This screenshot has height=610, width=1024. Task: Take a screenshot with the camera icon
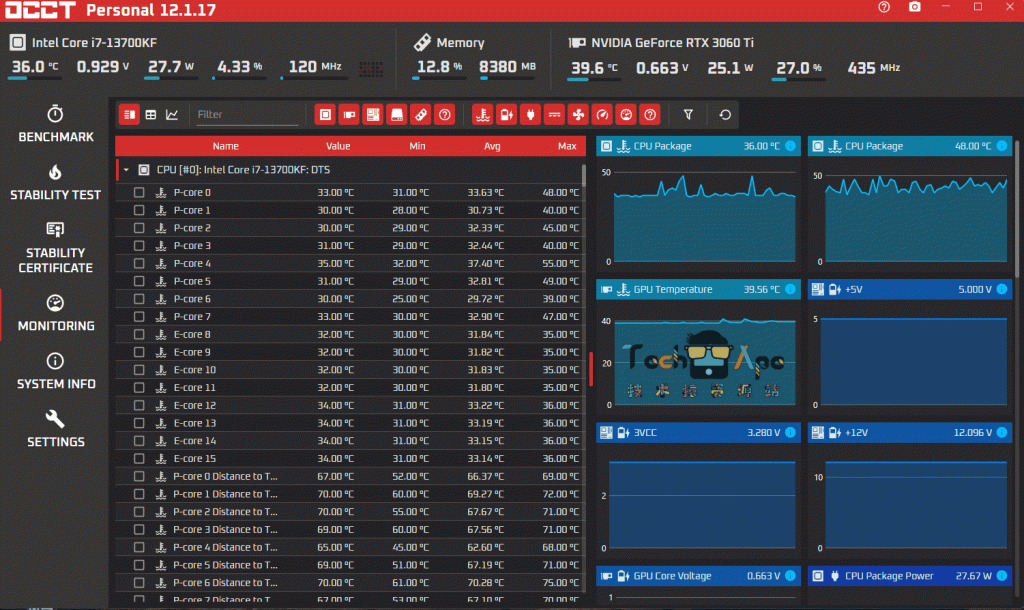tap(914, 8)
